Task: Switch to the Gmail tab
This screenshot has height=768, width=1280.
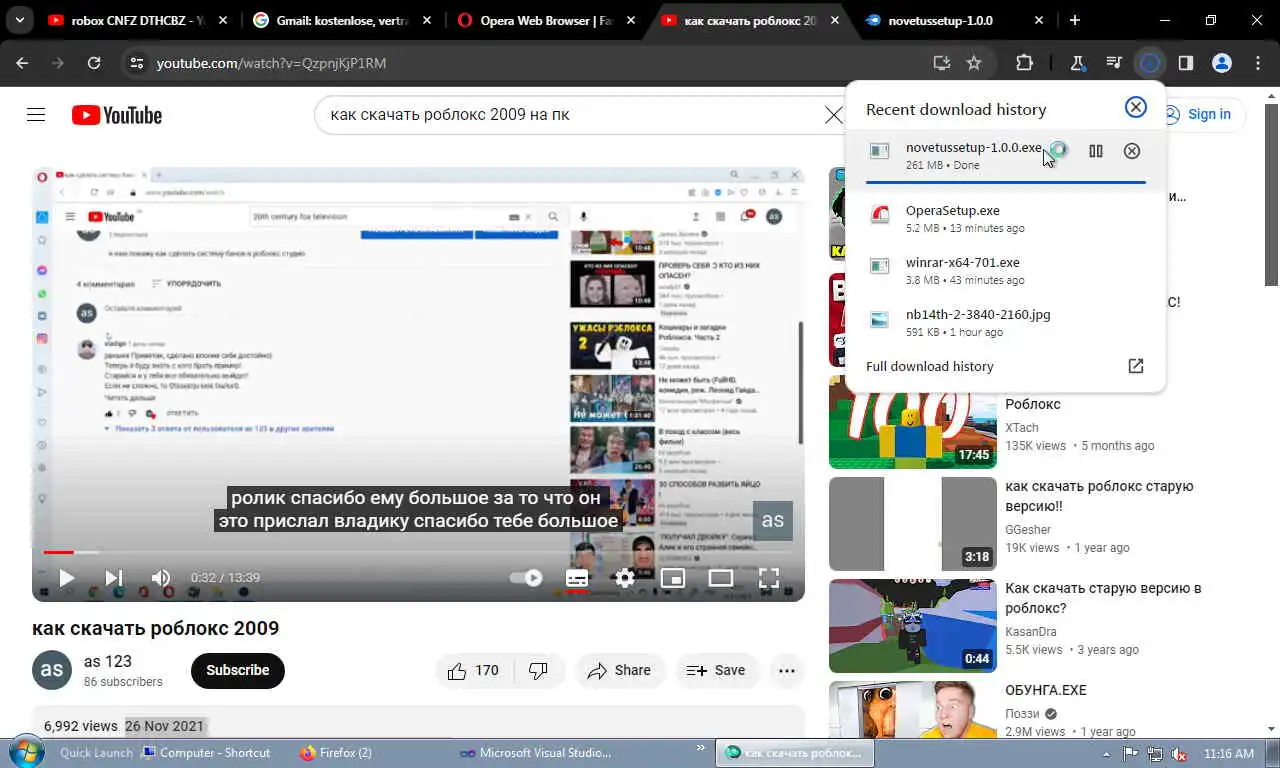Action: [342, 20]
